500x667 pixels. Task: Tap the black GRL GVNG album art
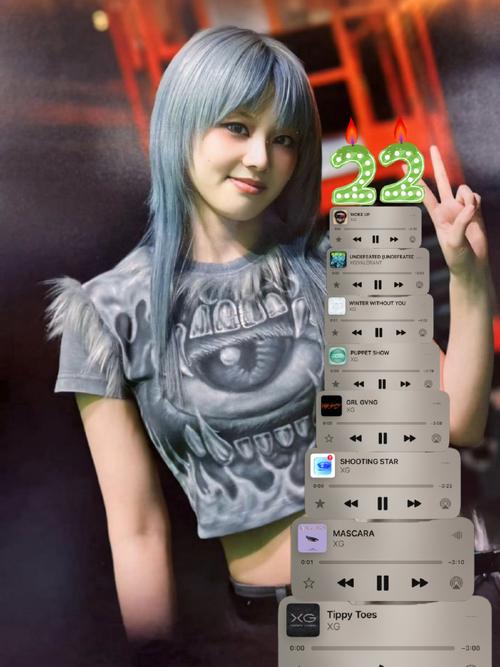(x=331, y=406)
